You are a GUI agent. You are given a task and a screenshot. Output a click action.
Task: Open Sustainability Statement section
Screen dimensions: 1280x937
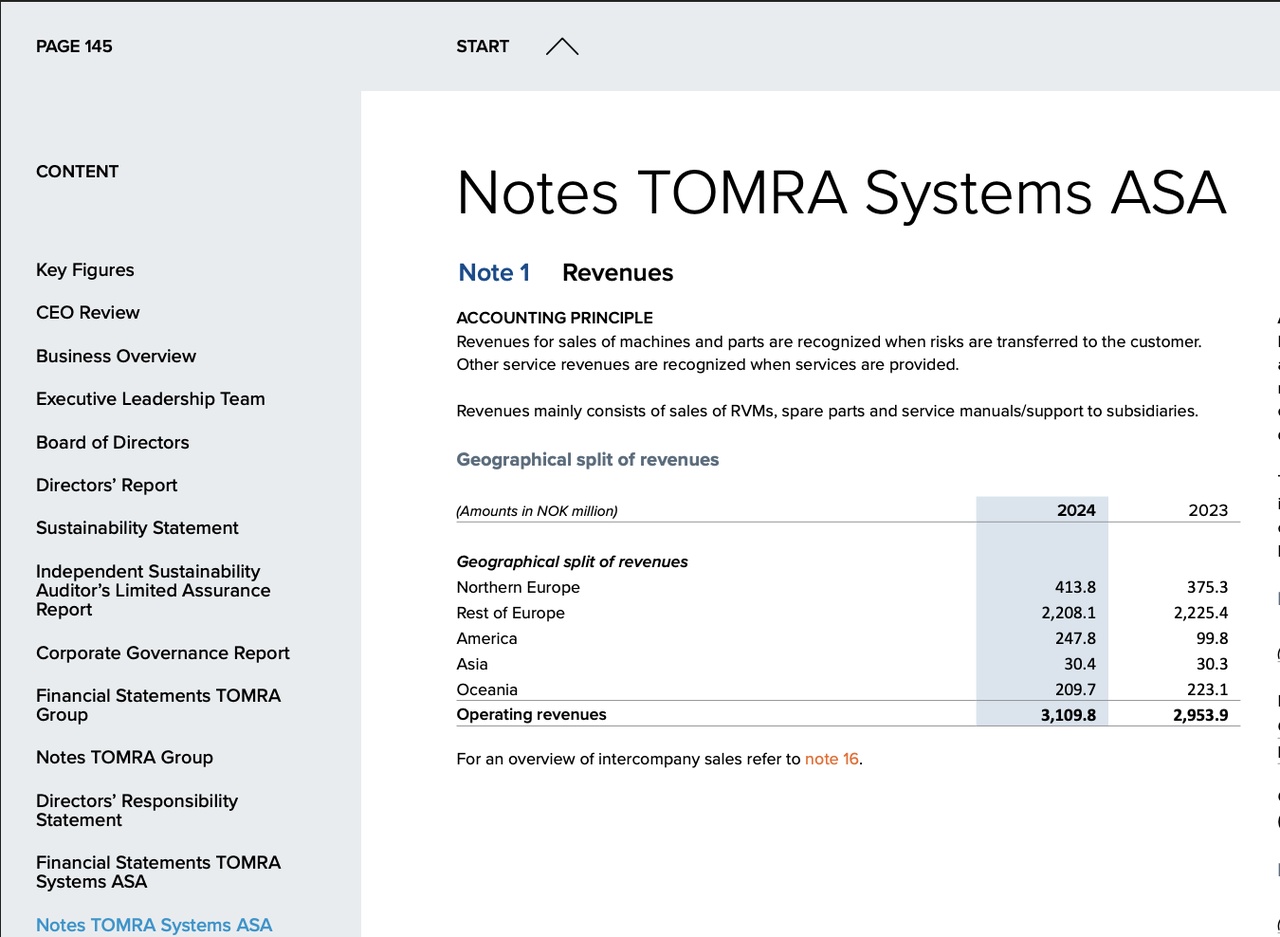(x=137, y=528)
